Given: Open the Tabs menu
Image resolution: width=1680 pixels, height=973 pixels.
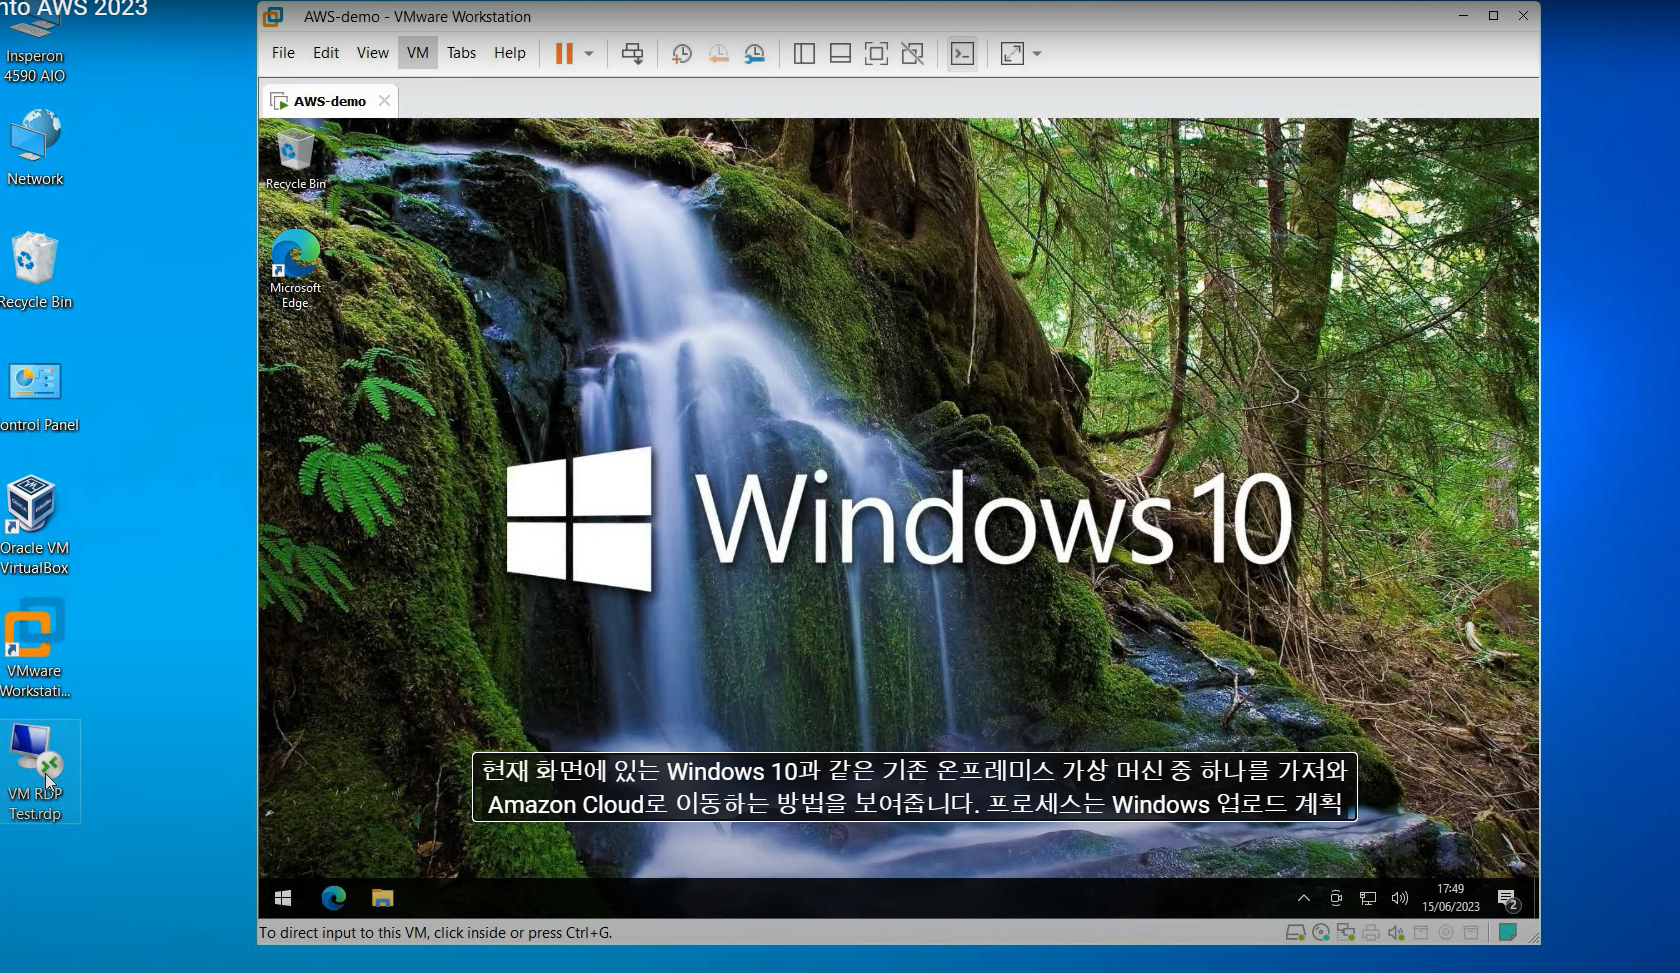Looking at the screenshot, I should tap(461, 53).
